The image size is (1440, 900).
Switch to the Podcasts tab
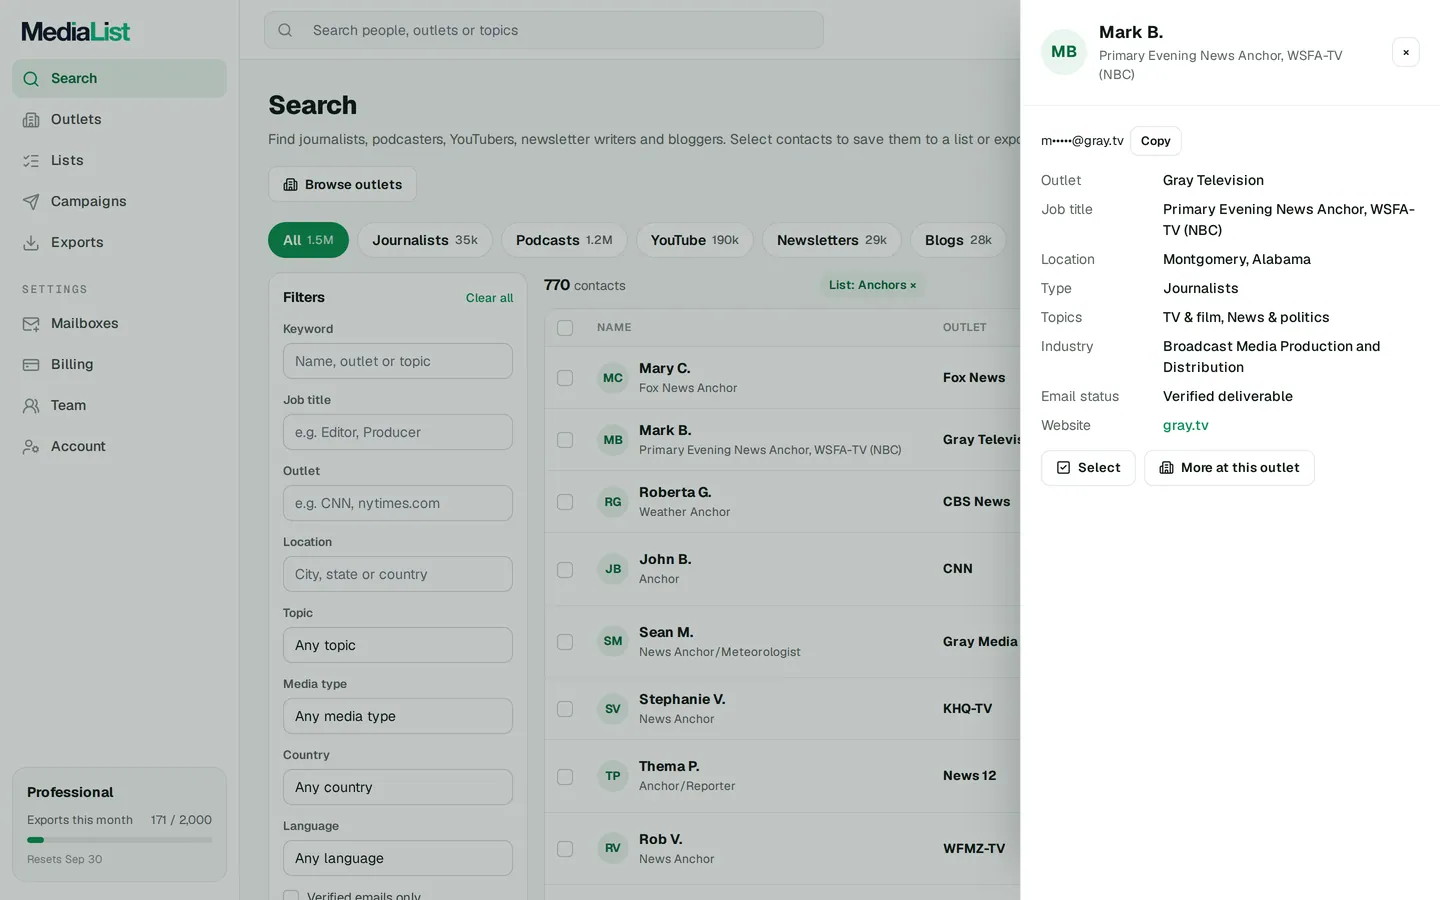point(564,240)
